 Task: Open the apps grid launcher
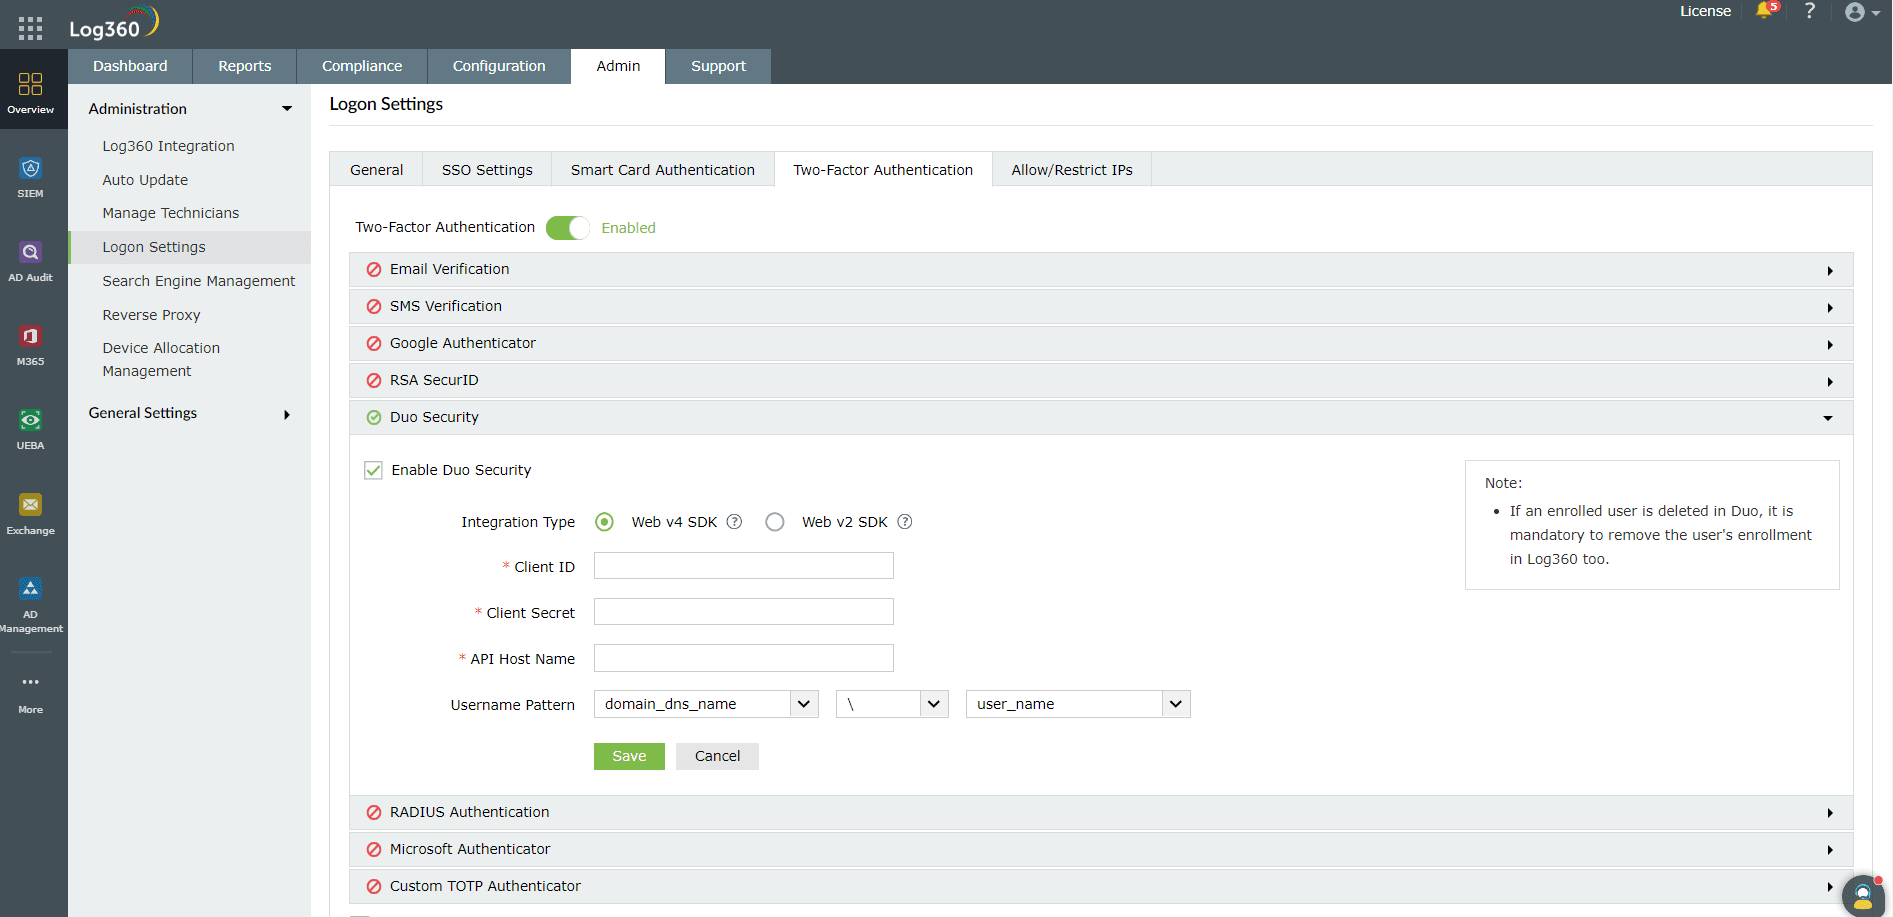(31, 28)
